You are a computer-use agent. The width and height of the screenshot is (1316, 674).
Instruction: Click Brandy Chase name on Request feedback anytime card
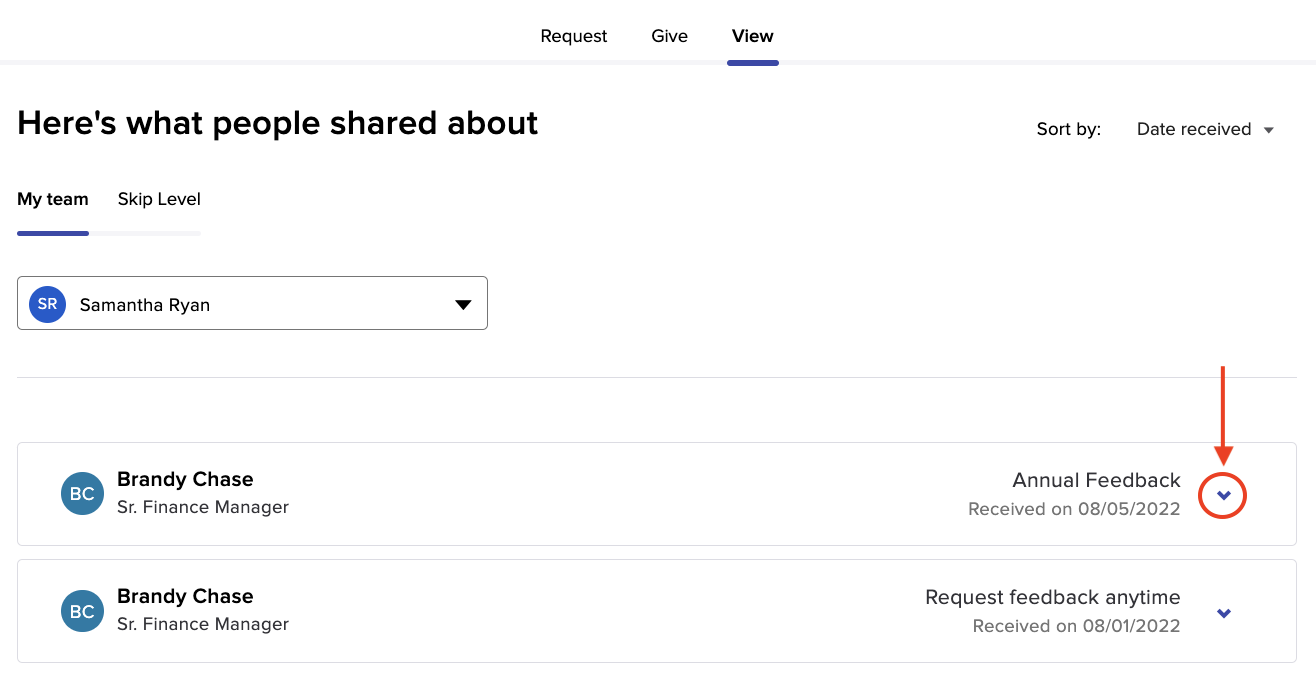[x=185, y=596]
